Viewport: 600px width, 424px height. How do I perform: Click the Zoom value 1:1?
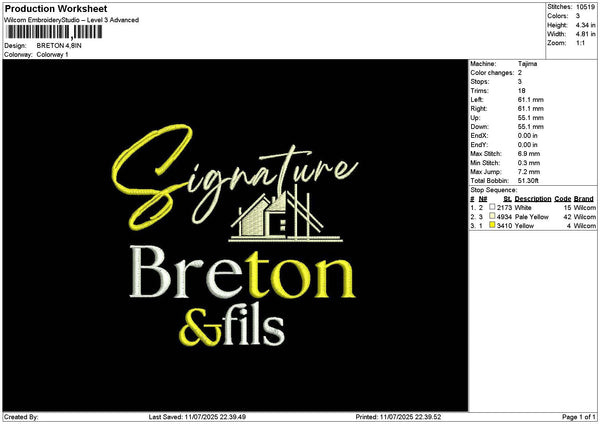pos(580,43)
